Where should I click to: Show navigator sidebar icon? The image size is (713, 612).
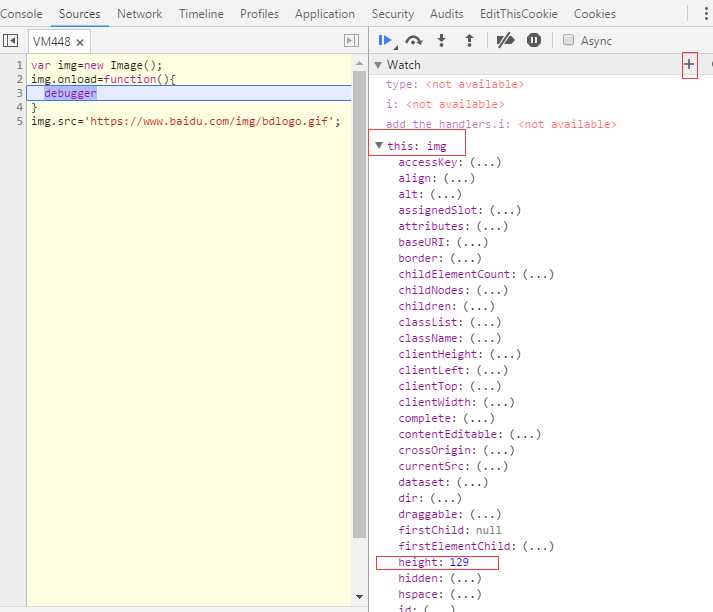[x=10, y=41]
